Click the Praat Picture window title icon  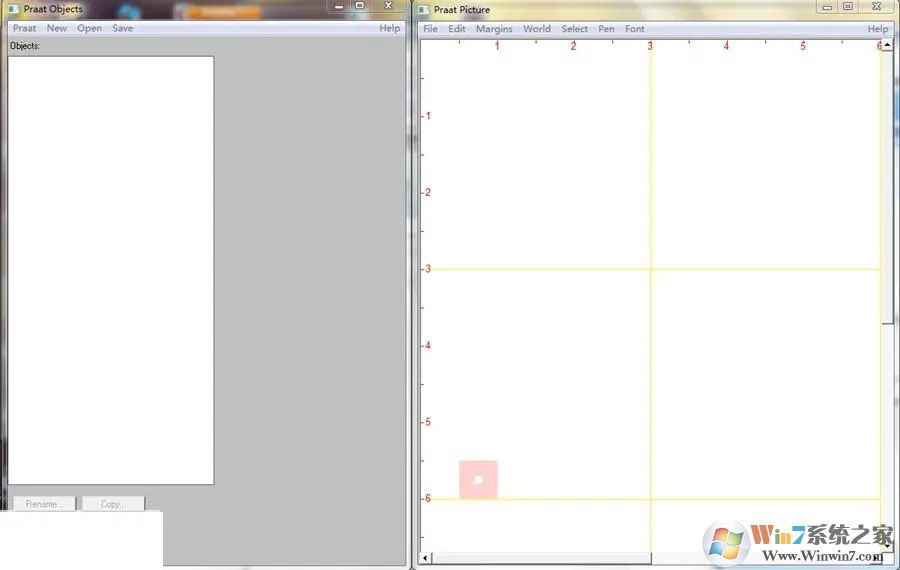pos(424,10)
